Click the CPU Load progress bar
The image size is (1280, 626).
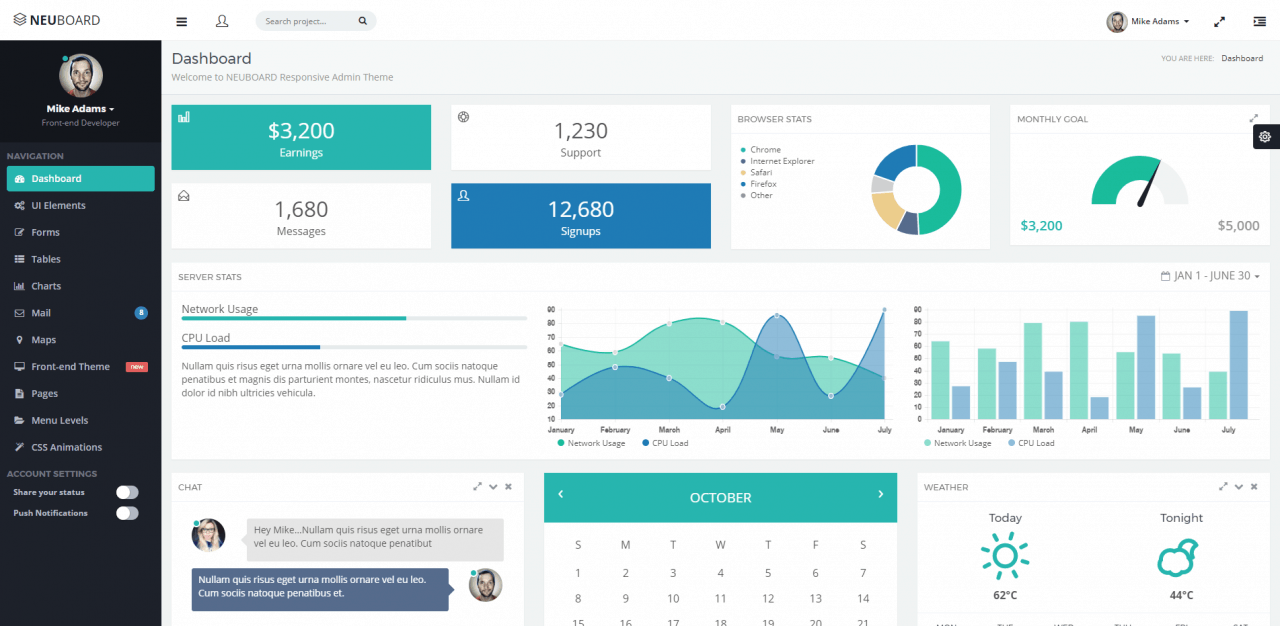pyautogui.click(x=354, y=347)
